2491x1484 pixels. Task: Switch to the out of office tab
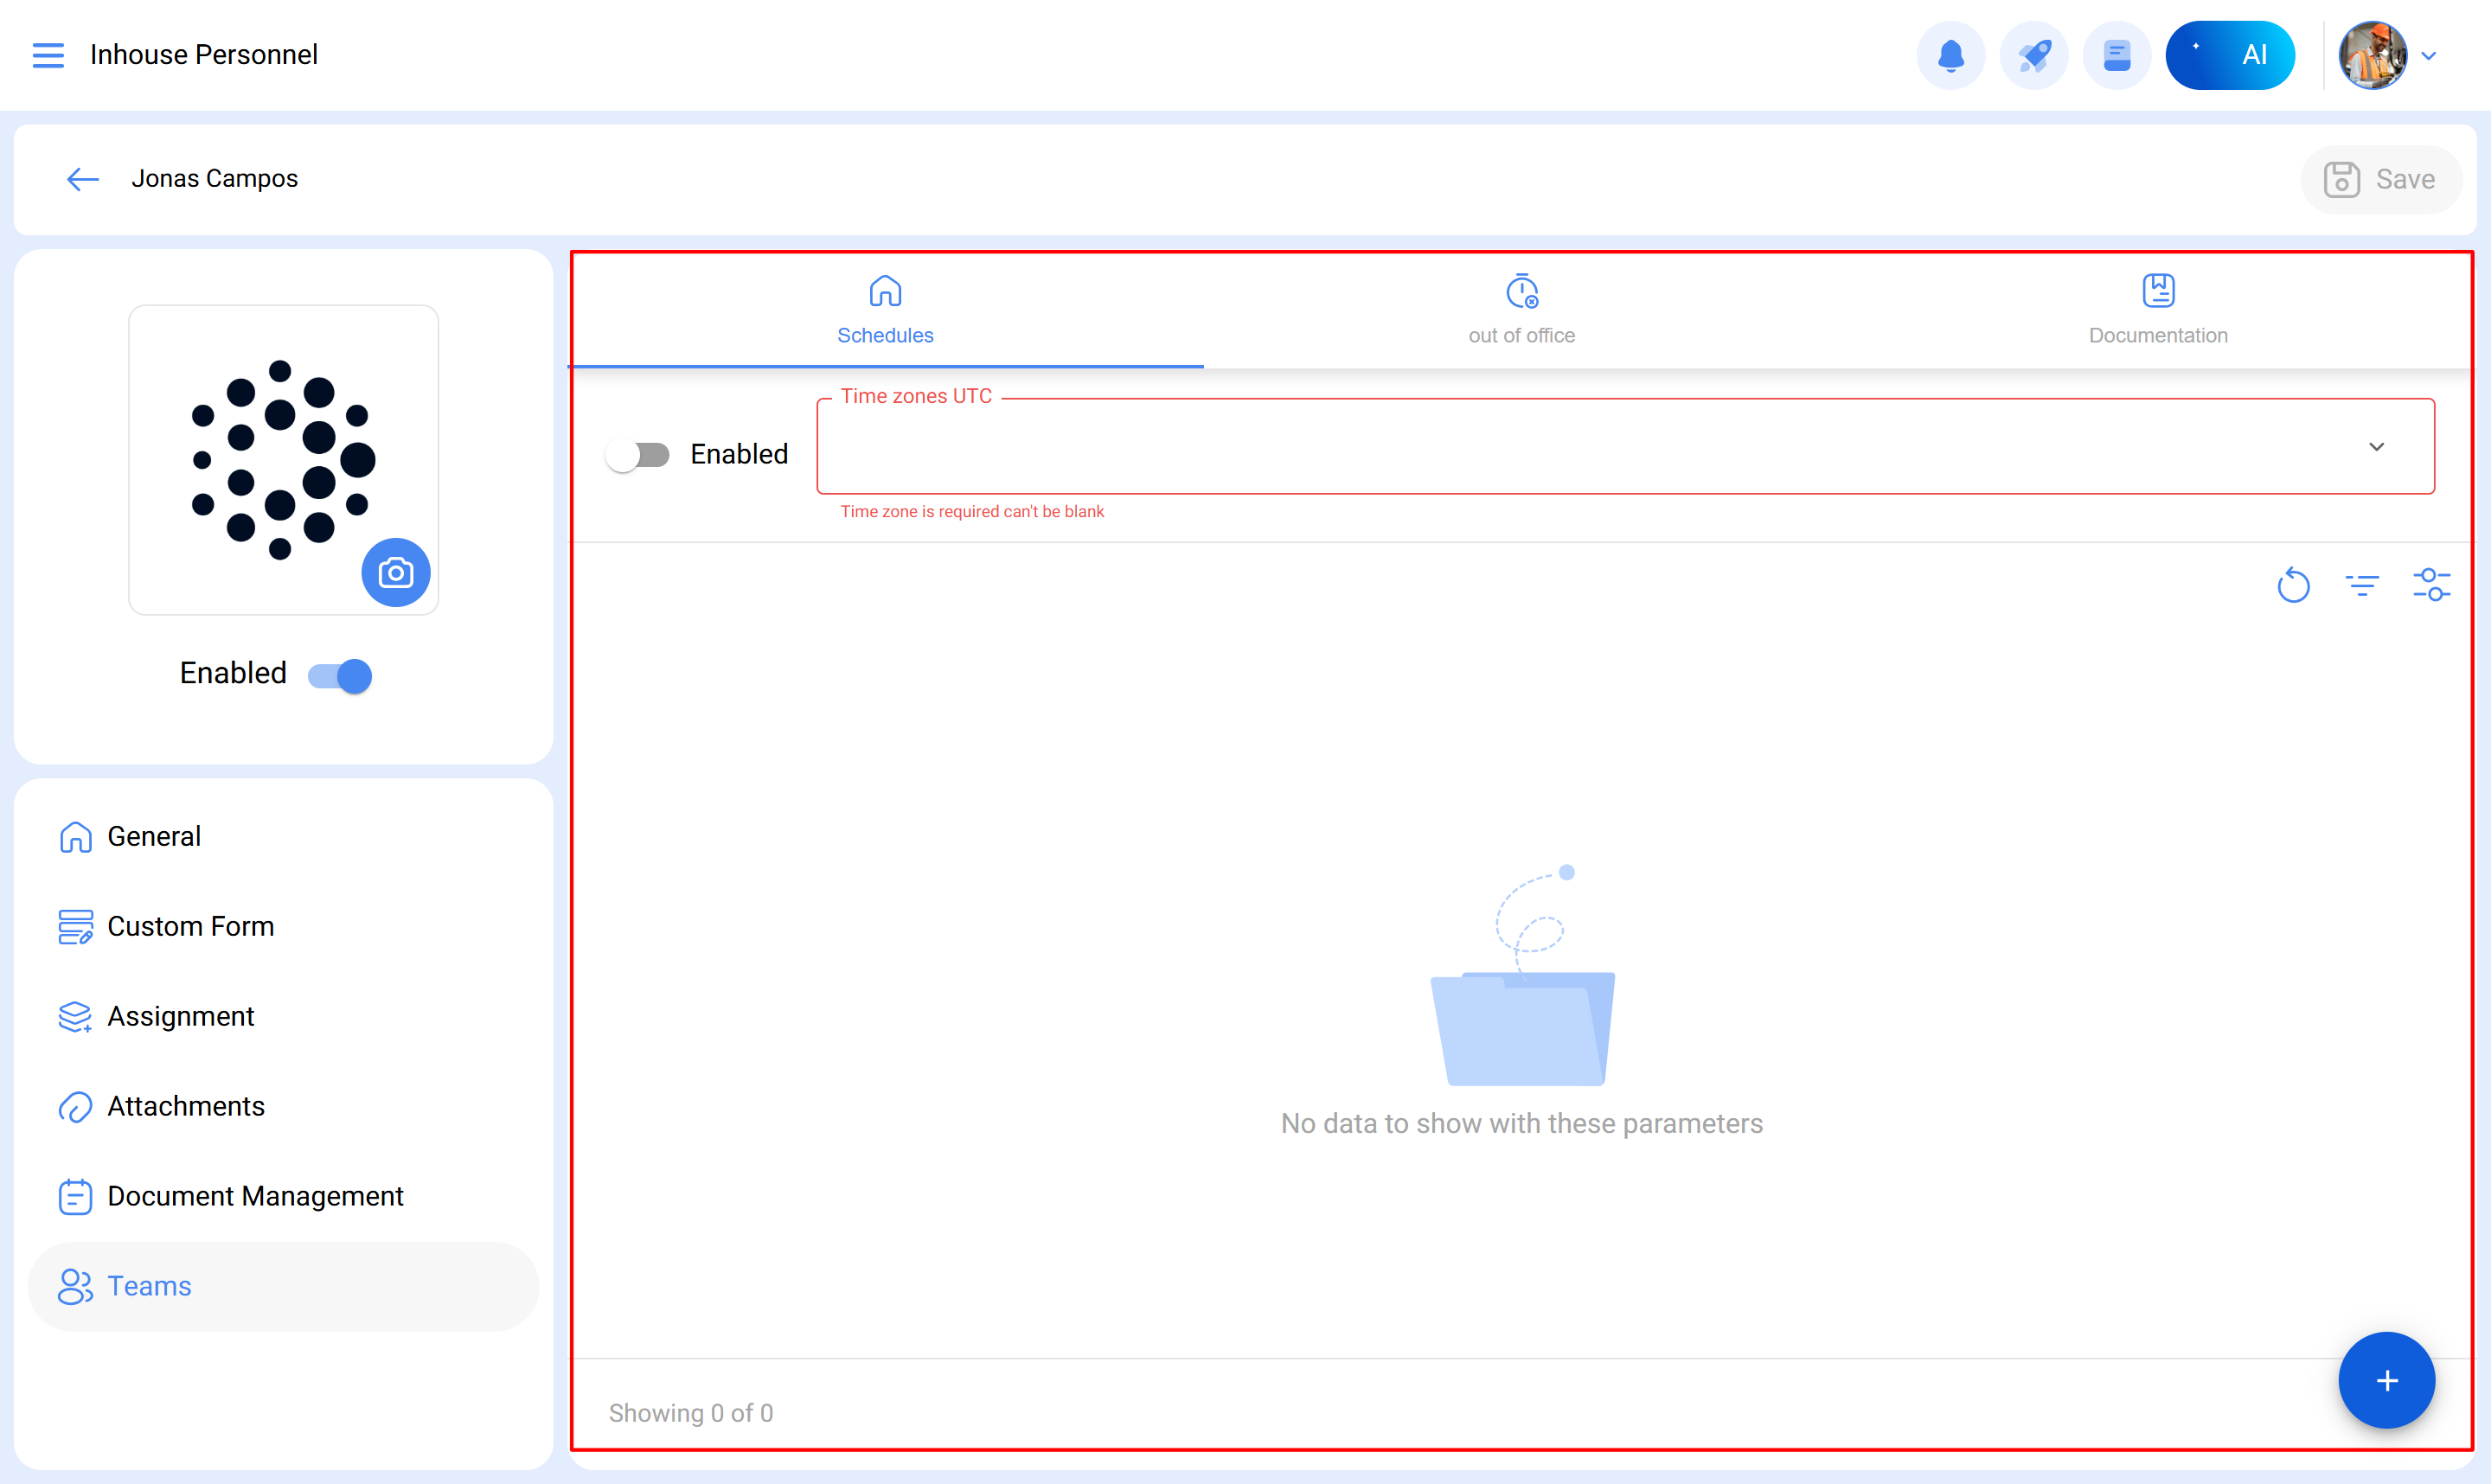point(1521,310)
